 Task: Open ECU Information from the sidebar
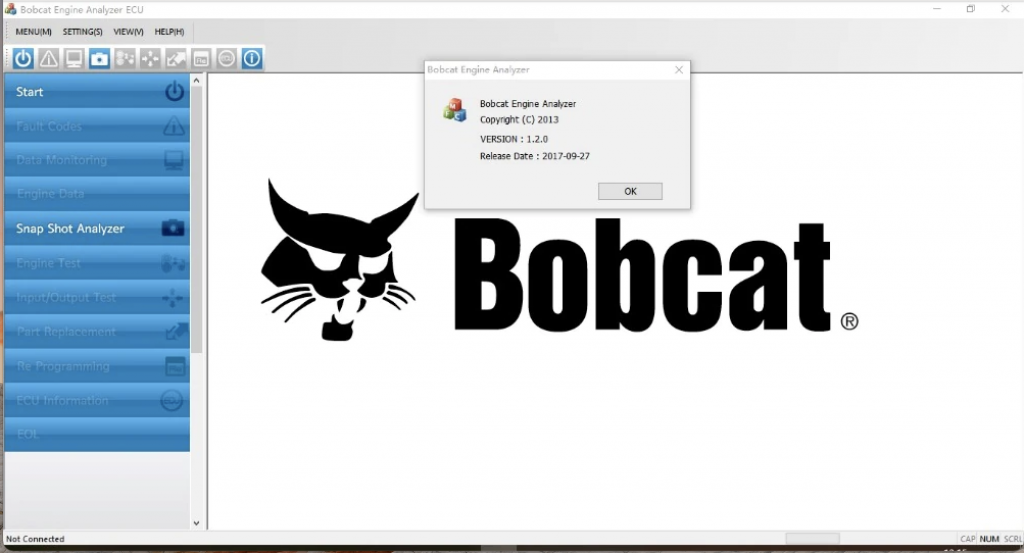(x=97, y=400)
